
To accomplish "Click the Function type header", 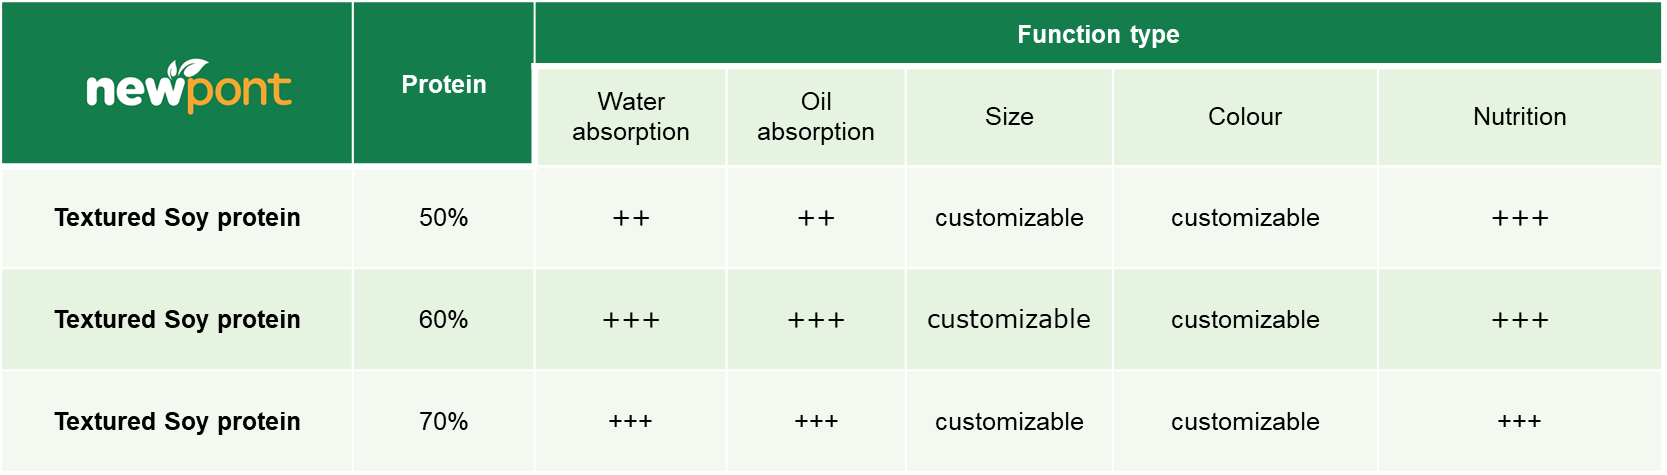I will [1098, 35].
